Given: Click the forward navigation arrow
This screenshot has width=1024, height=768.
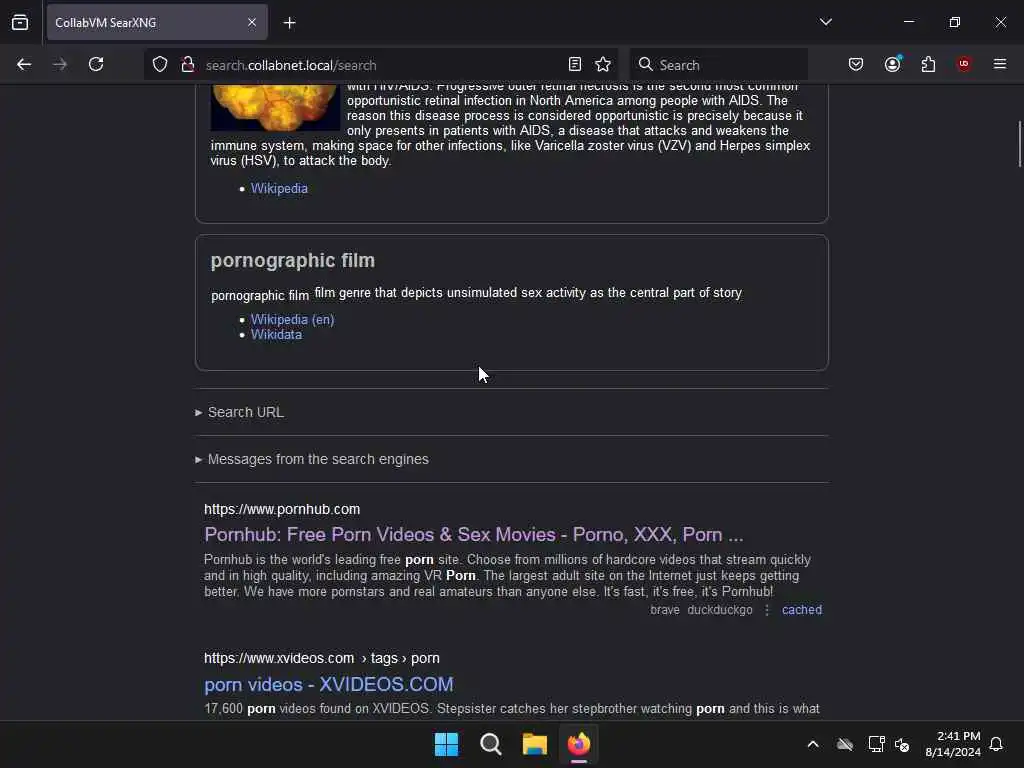Looking at the screenshot, I should pyautogui.click(x=60, y=65).
